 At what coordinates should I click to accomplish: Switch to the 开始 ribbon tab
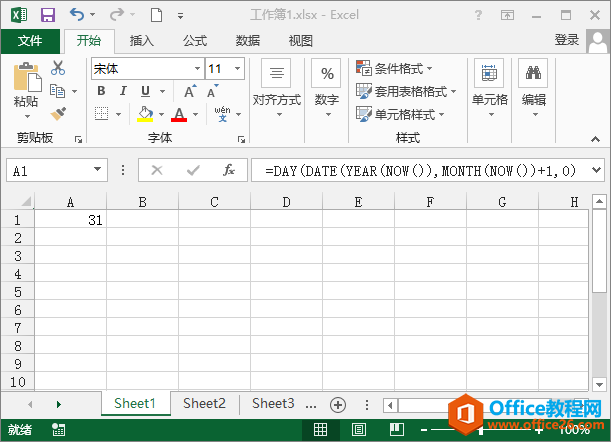tap(89, 41)
